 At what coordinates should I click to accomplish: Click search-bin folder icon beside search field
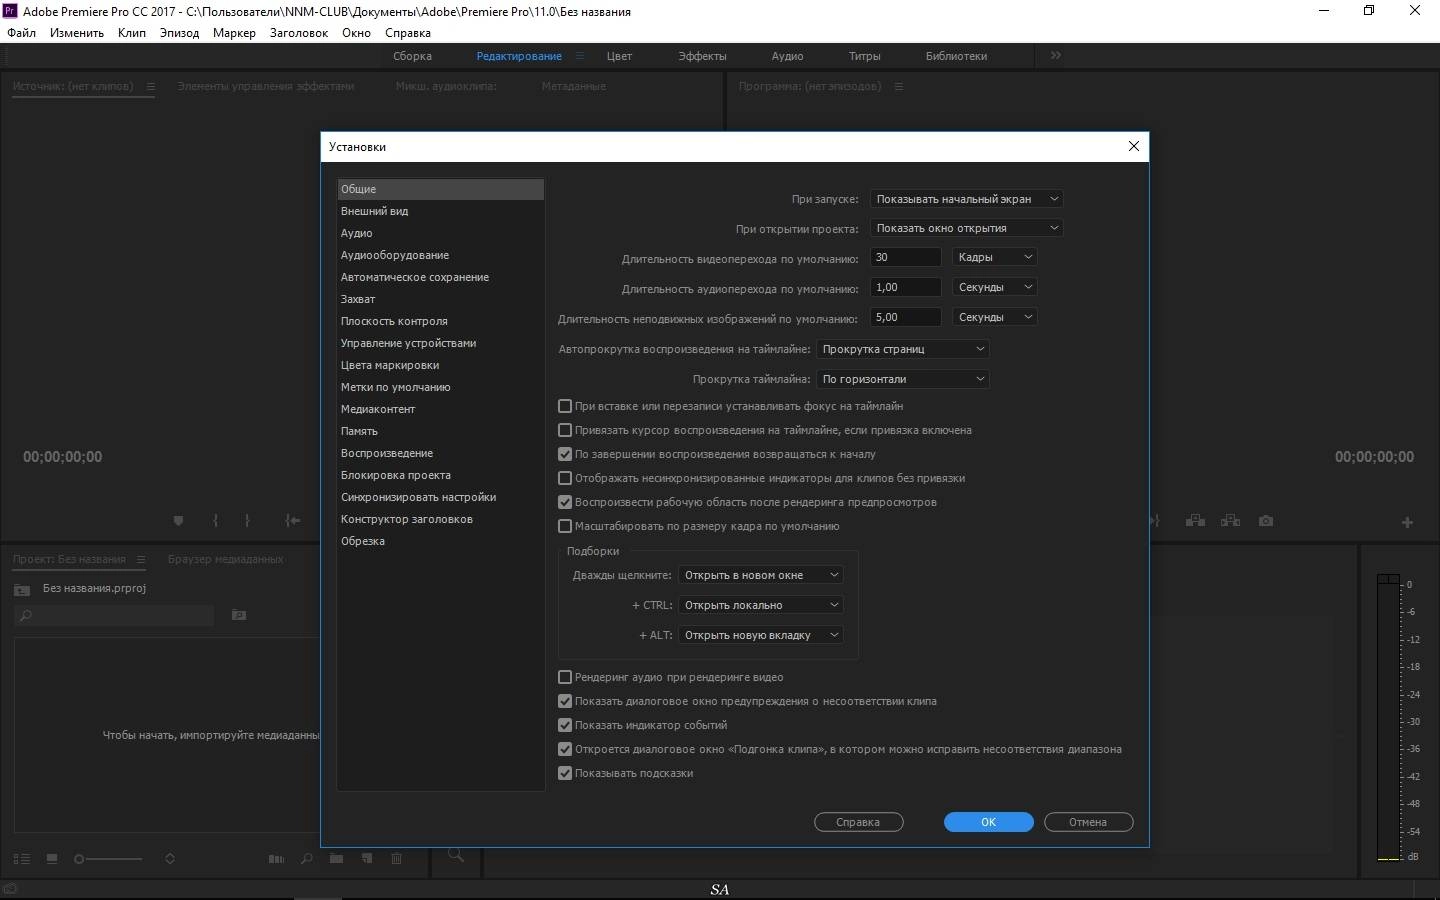point(239,615)
